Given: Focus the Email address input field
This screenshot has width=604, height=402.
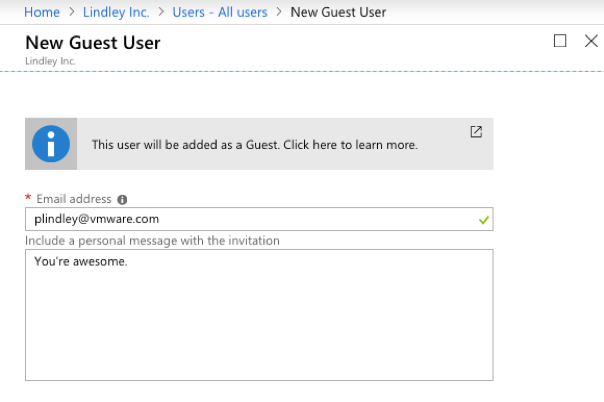Looking at the screenshot, I should point(250,219).
